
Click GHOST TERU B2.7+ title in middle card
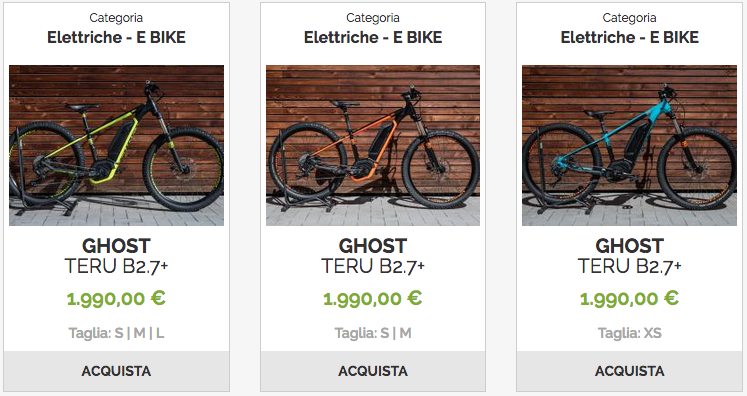pyautogui.click(x=373, y=256)
